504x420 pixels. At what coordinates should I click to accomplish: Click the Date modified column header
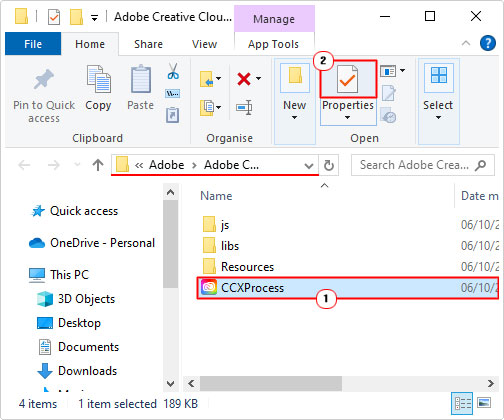click(x=479, y=196)
